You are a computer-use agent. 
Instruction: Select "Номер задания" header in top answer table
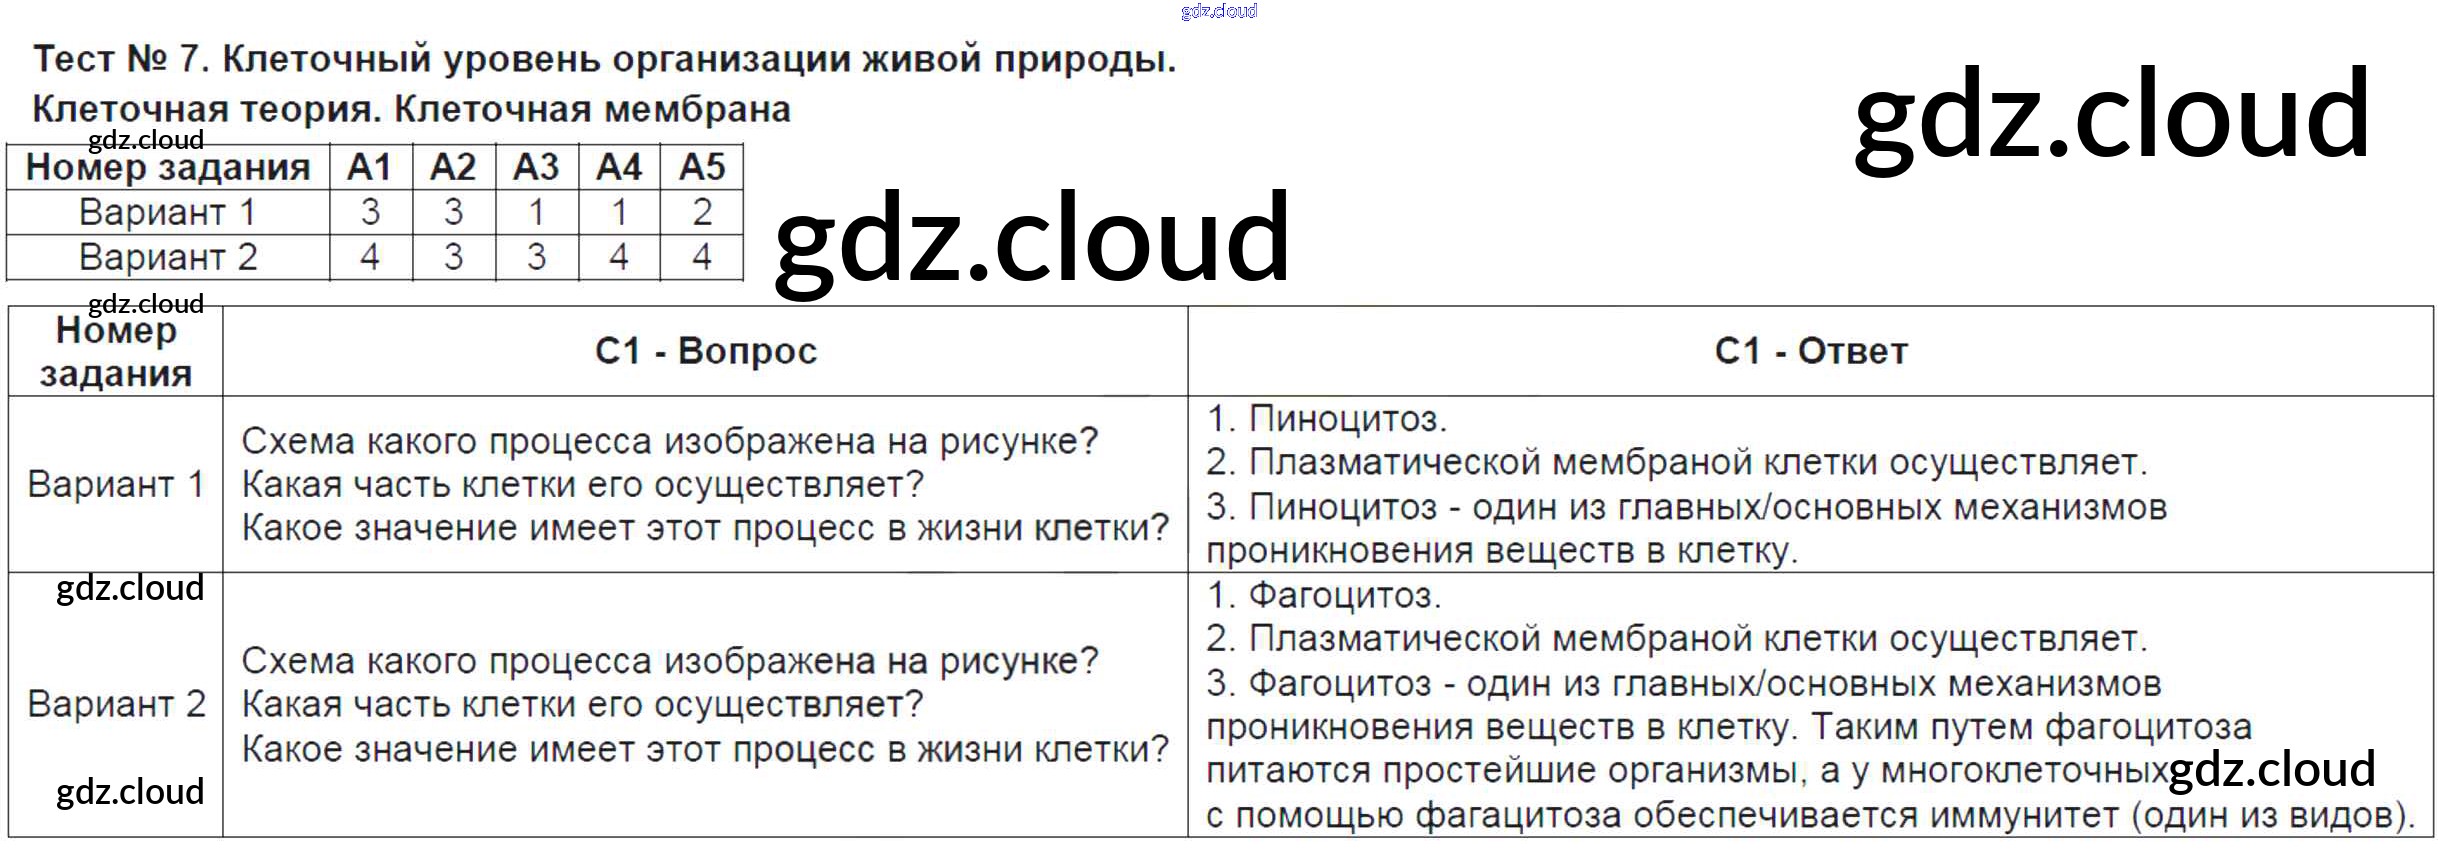[168, 167]
